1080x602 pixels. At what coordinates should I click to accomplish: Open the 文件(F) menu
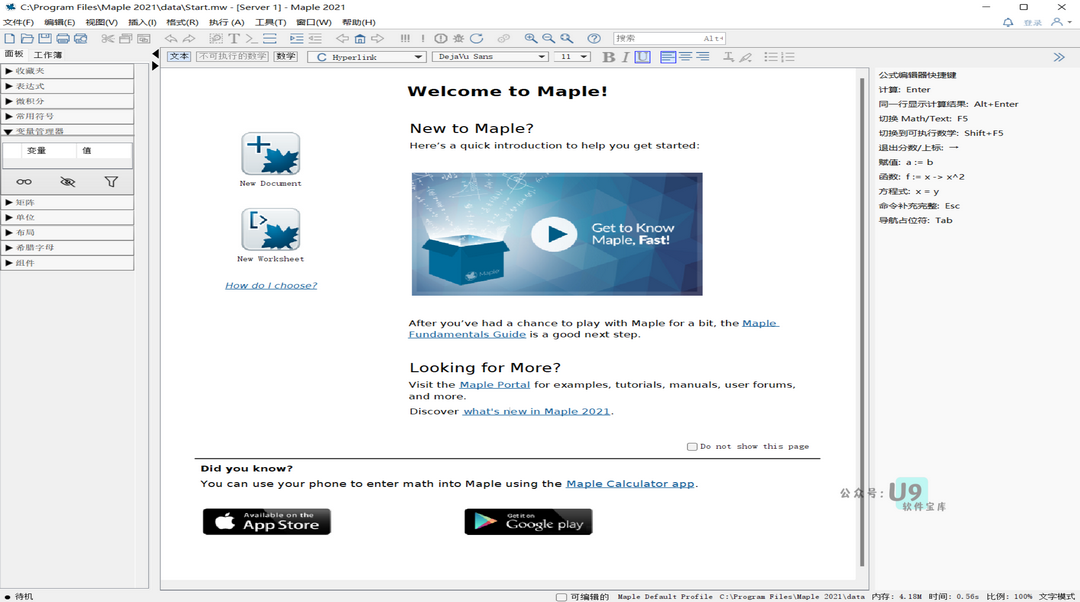tap(19, 23)
